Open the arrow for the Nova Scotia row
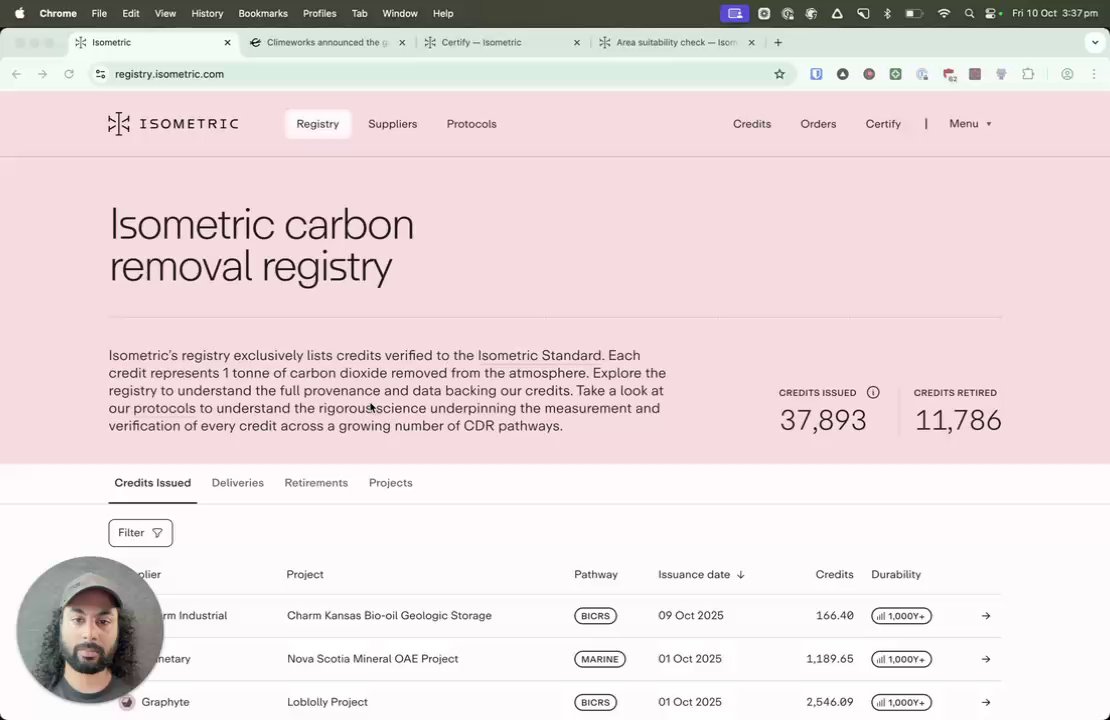 pyautogui.click(x=985, y=659)
